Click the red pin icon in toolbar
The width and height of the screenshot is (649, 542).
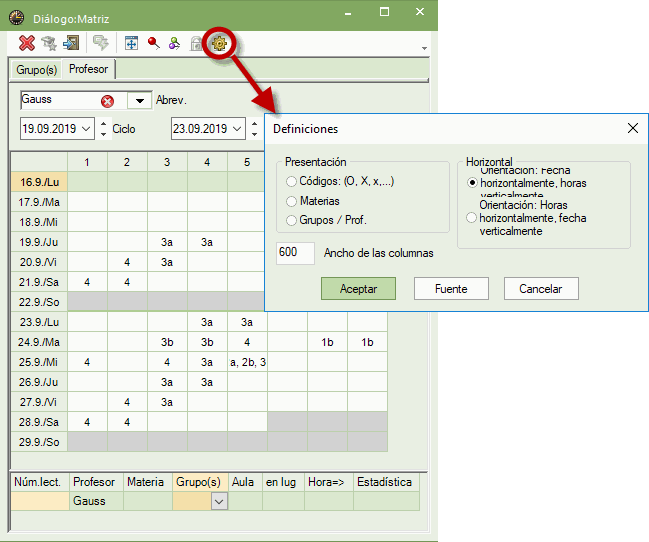tap(154, 43)
